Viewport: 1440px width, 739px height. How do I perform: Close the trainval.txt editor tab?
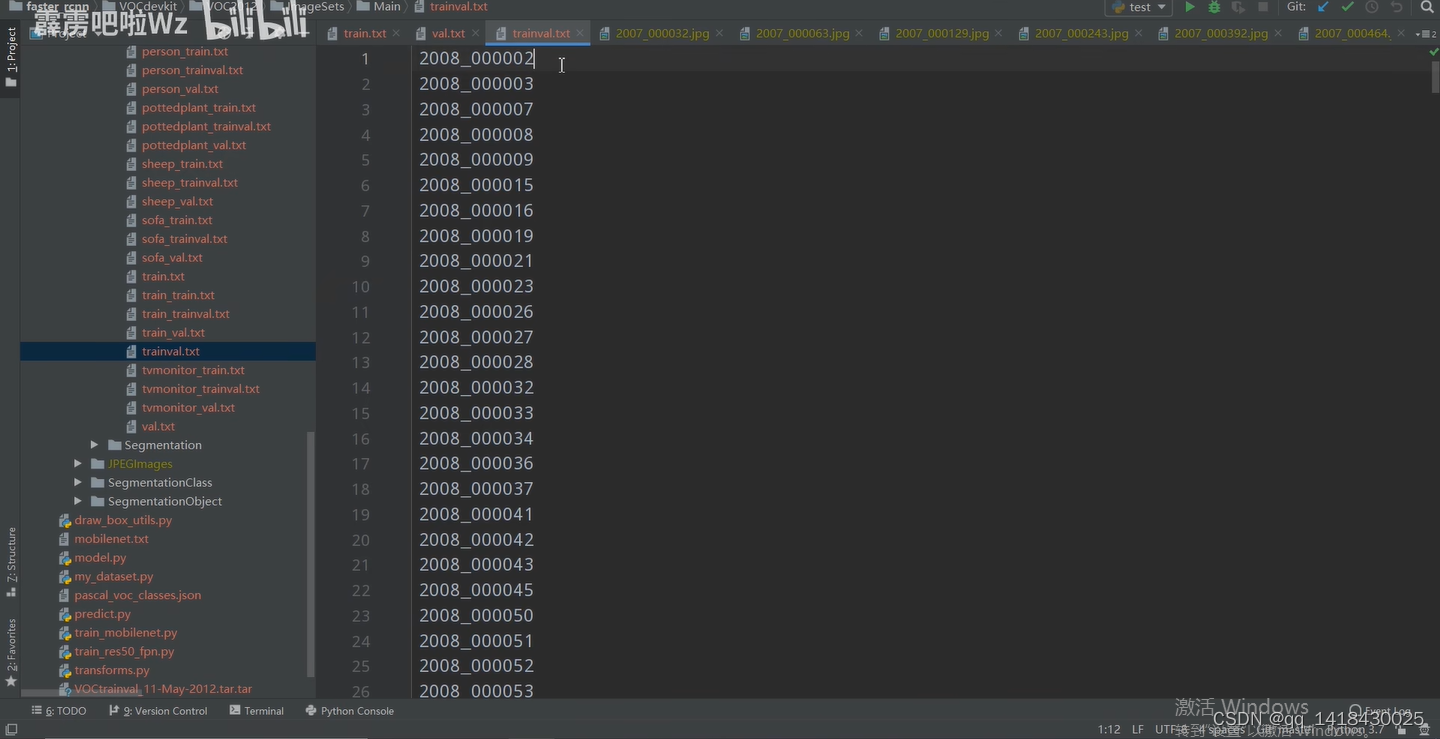[x=580, y=33]
